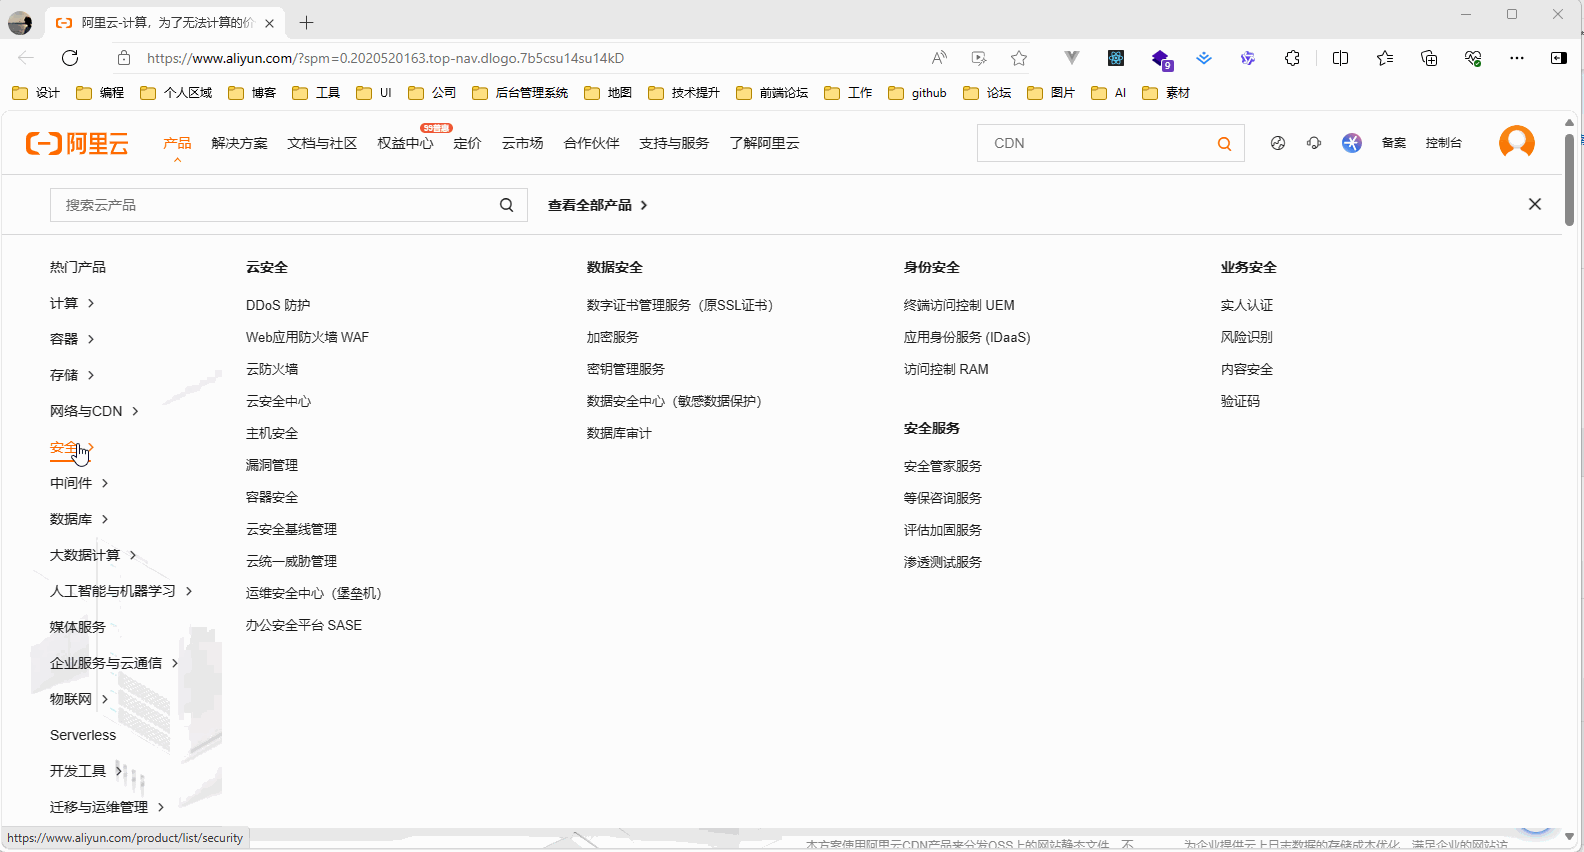Screen dimensions: 1584x852
Task: Open the AI bookmark folder
Action: click(1109, 93)
